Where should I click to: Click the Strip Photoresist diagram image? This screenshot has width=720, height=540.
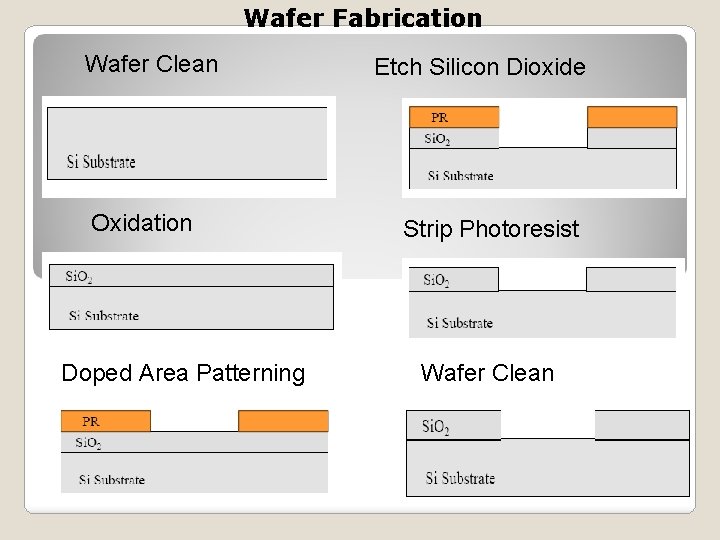pyautogui.click(x=542, y=301)
